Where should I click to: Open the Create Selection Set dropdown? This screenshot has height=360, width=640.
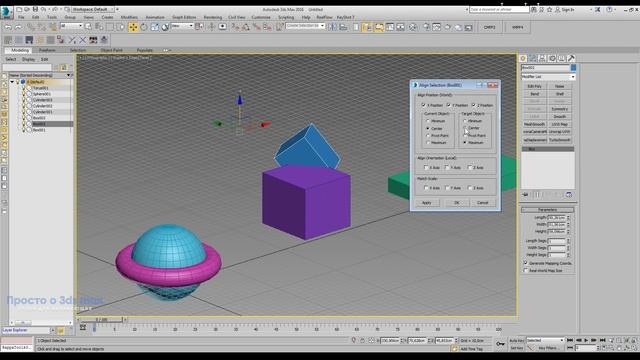pyautogui.click(x=305, y=26)
